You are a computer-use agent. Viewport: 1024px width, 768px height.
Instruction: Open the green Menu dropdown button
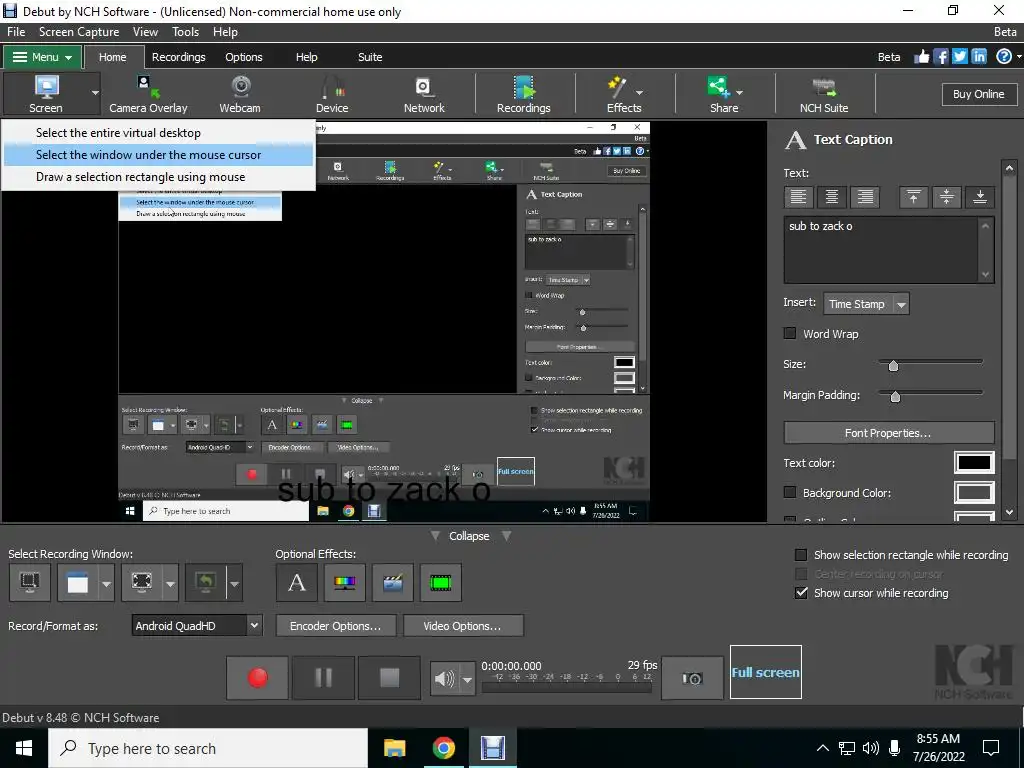[x=42, y=57]
